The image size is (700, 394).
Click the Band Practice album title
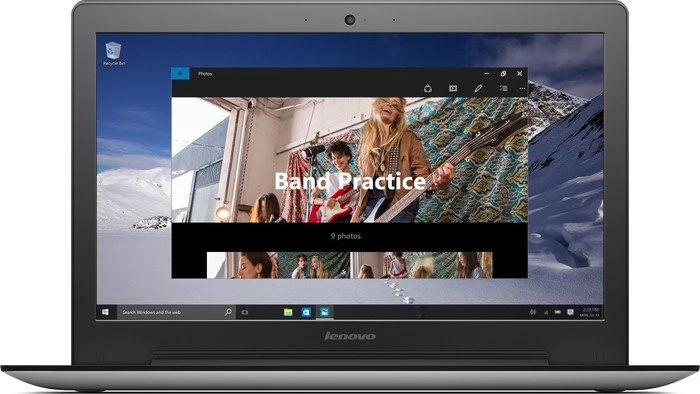point(350,181)
